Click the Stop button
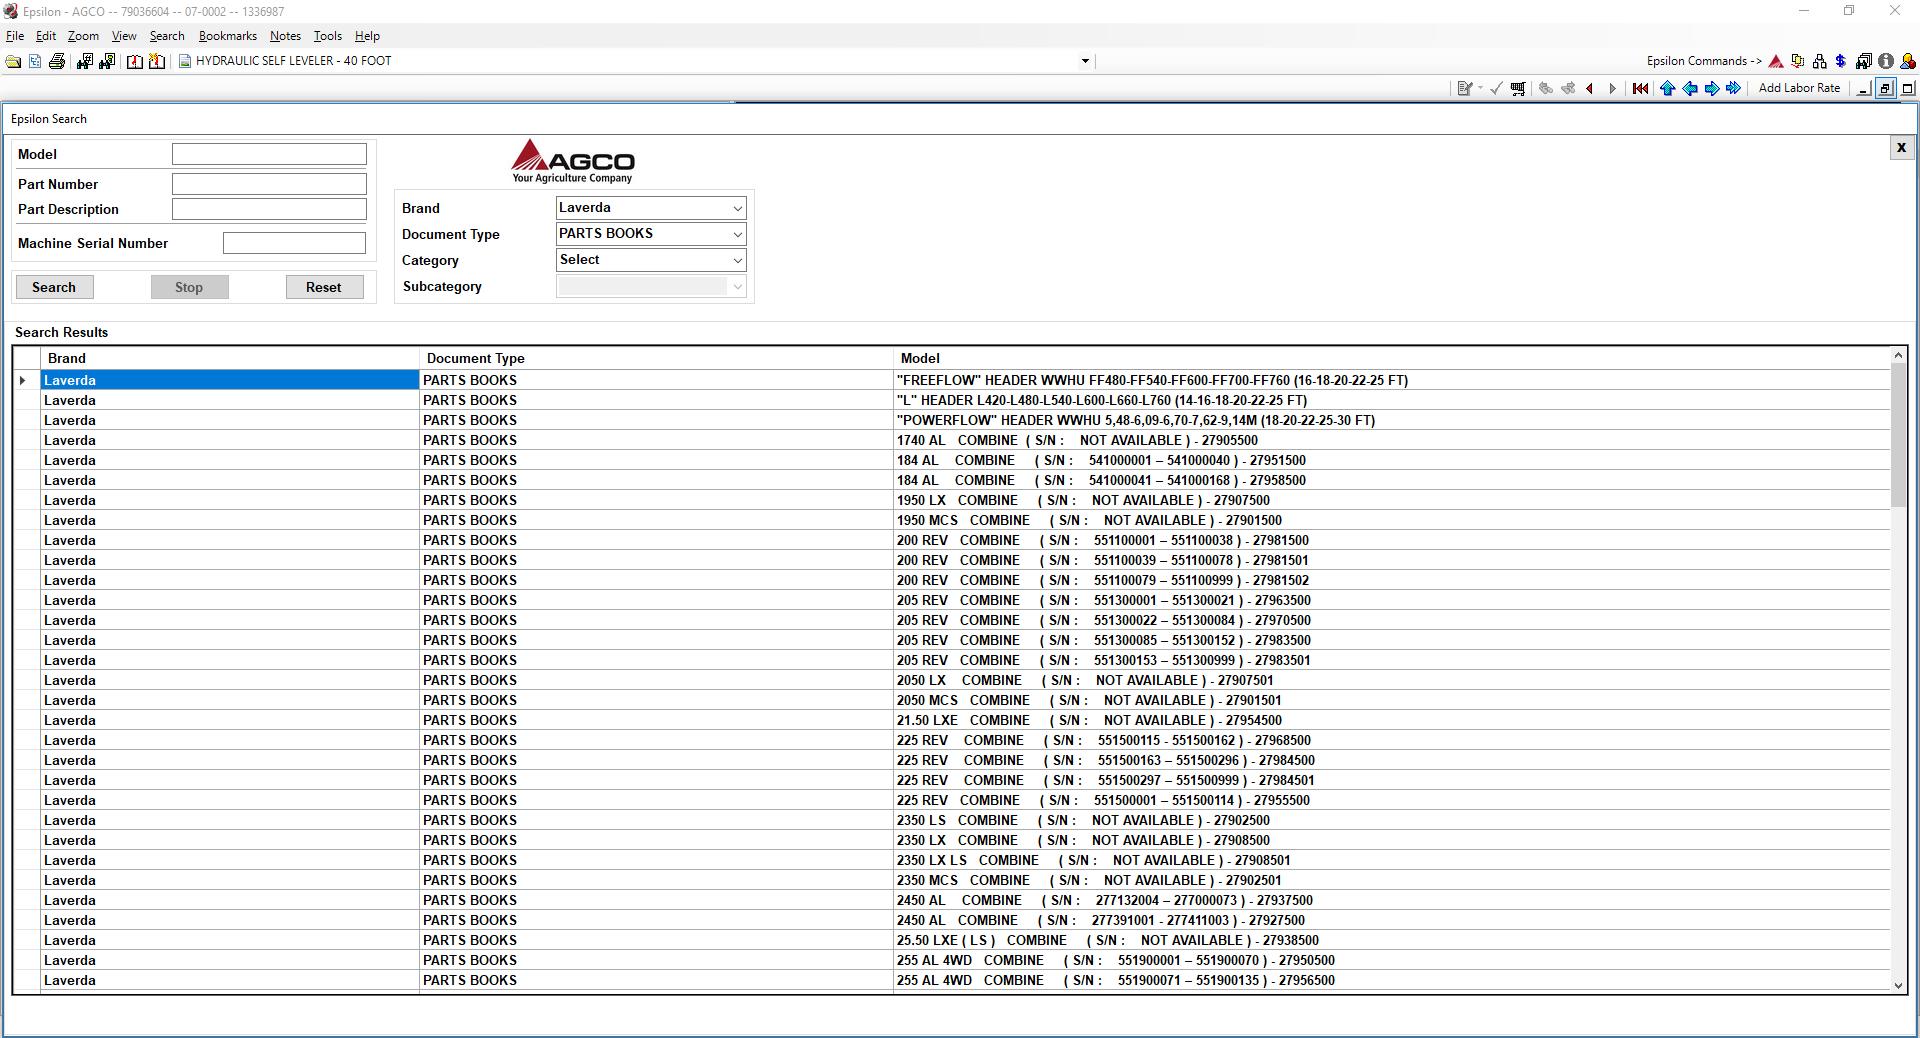This screenshot has width=1920, height=1038. [x=189, y=287]
